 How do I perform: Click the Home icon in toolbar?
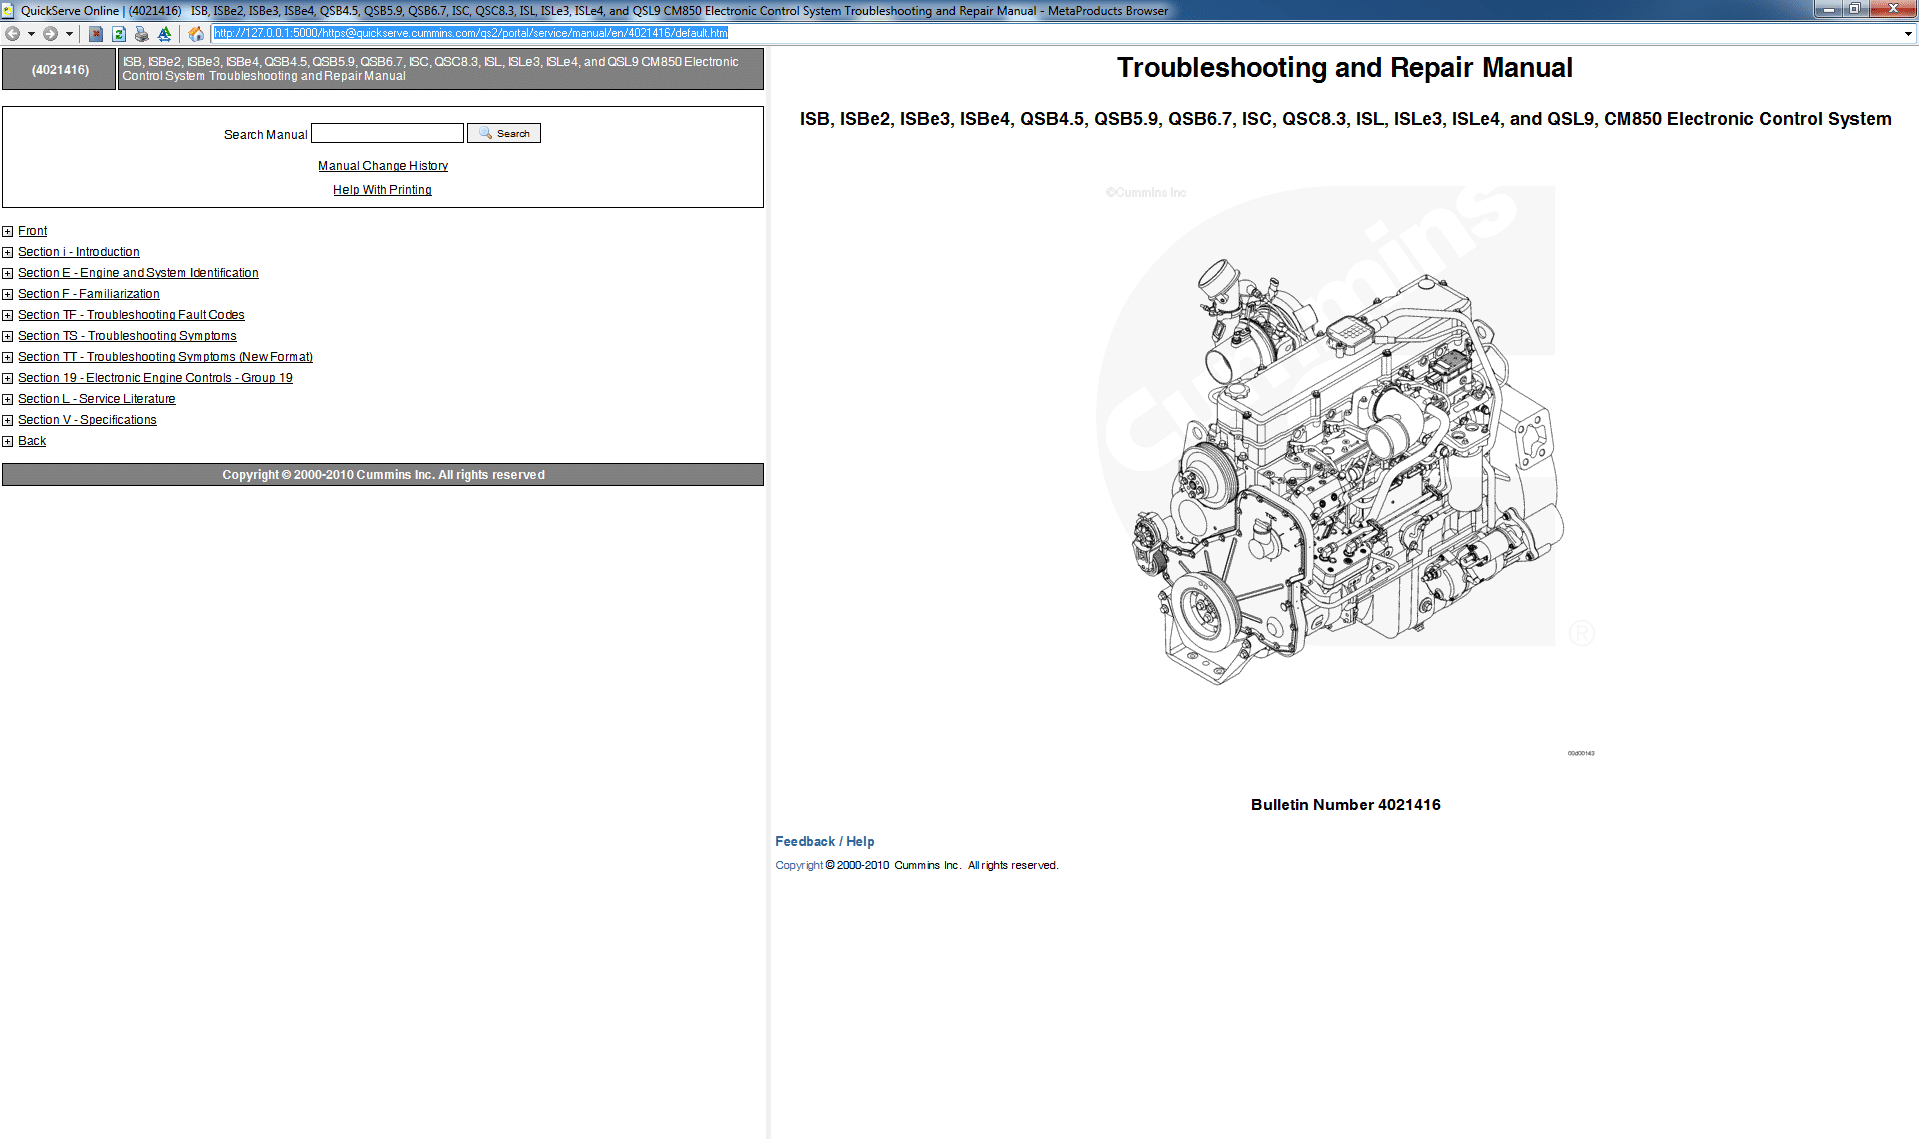(x=196, y=33)
